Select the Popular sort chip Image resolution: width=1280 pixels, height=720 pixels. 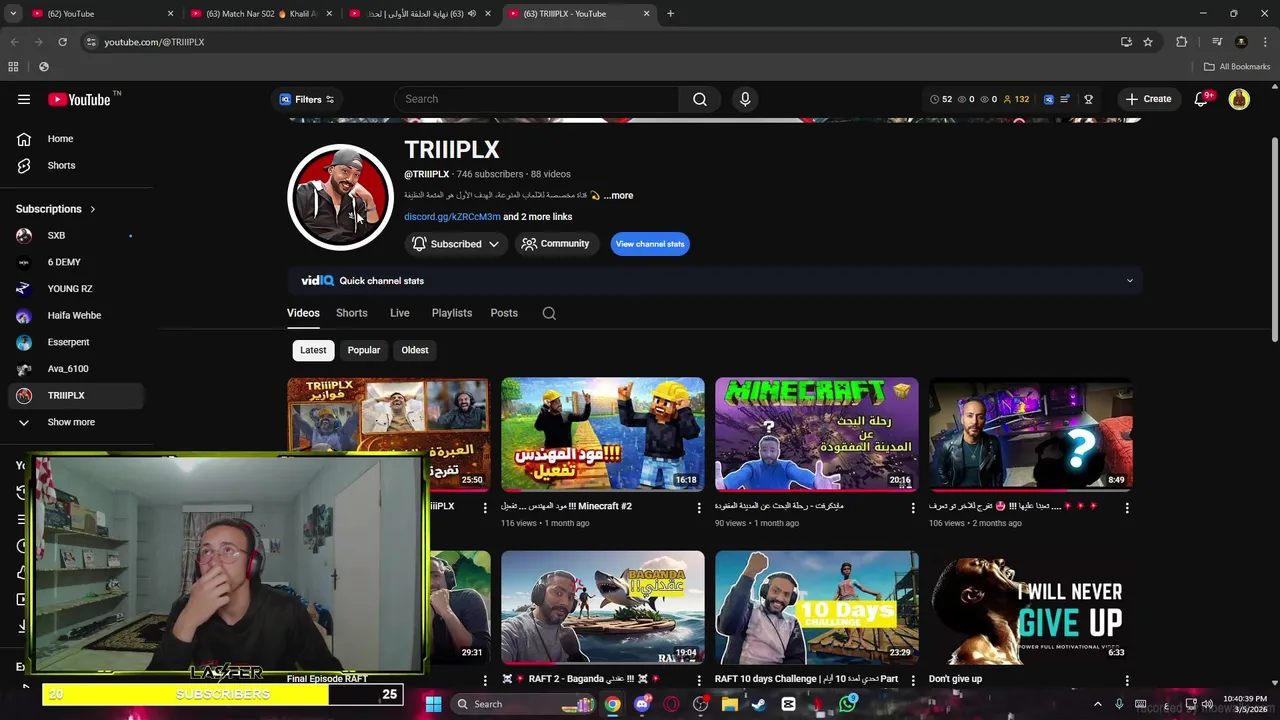364,350
